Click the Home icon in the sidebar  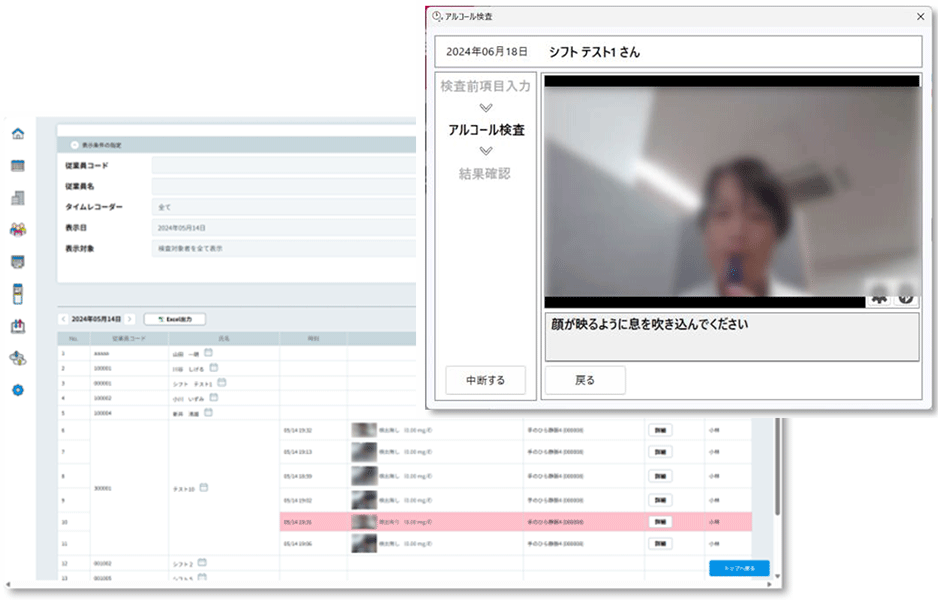click(x=17, y=134)
